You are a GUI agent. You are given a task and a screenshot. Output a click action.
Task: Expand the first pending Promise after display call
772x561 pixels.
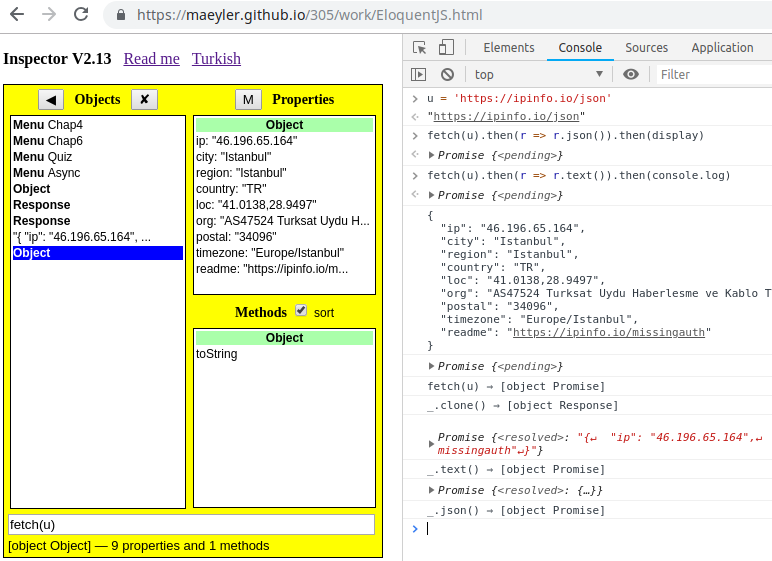point(431,155)
